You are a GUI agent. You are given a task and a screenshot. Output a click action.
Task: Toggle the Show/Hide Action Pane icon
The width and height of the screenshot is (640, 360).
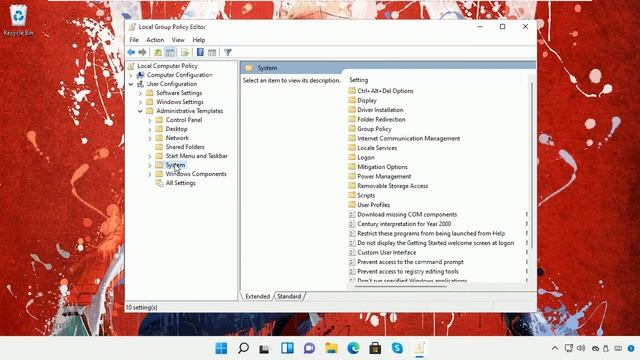212,52
